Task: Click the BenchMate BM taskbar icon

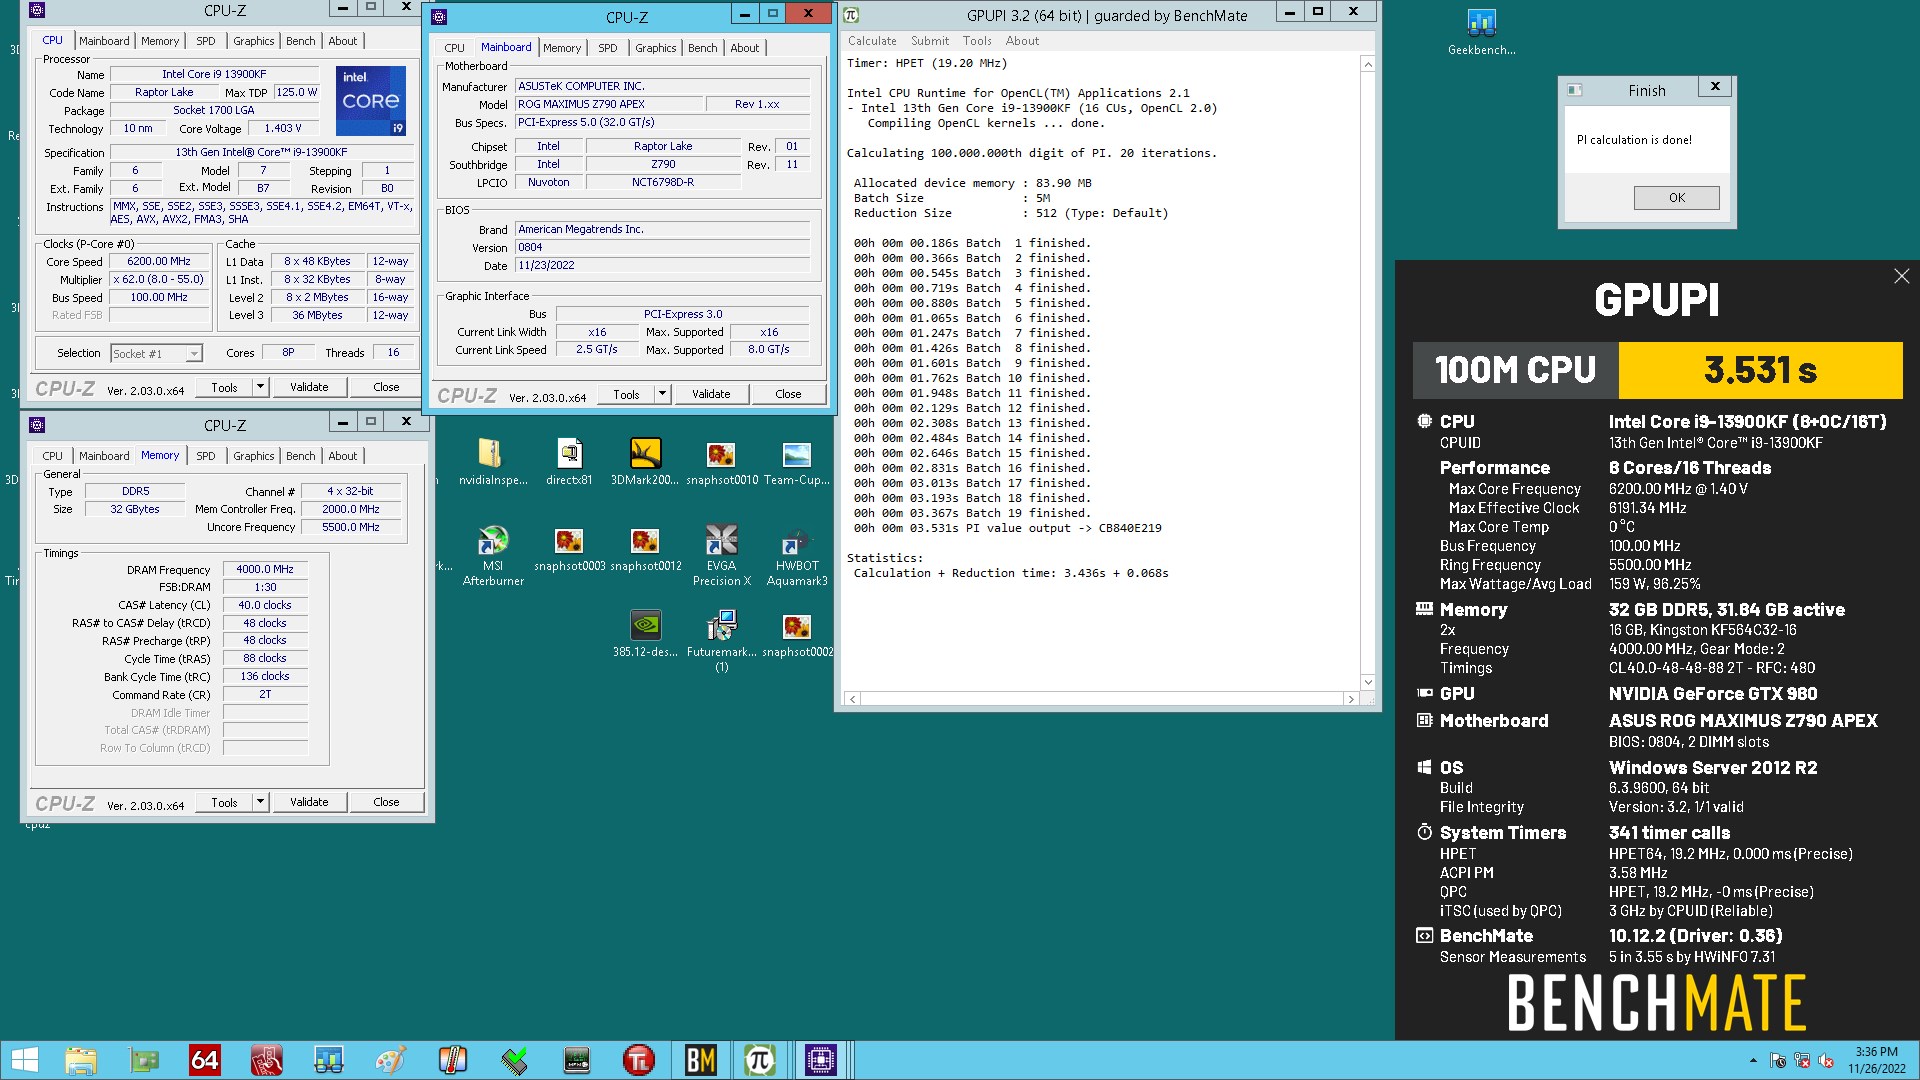Action: click(x=700, y=1060)
